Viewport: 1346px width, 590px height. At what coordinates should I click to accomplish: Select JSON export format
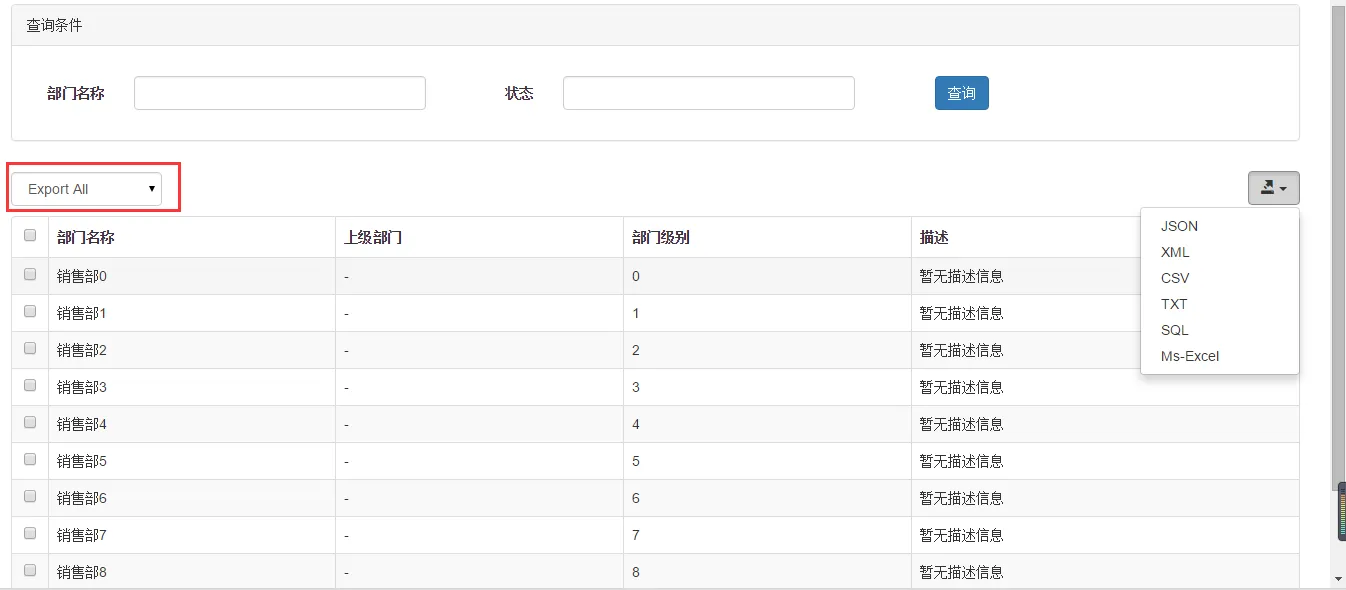[1179, 226]
